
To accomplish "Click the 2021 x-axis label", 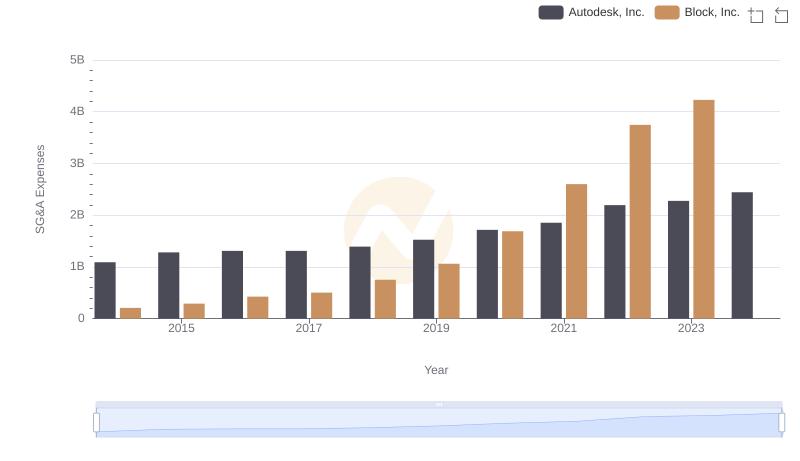I will click(563, 328).
